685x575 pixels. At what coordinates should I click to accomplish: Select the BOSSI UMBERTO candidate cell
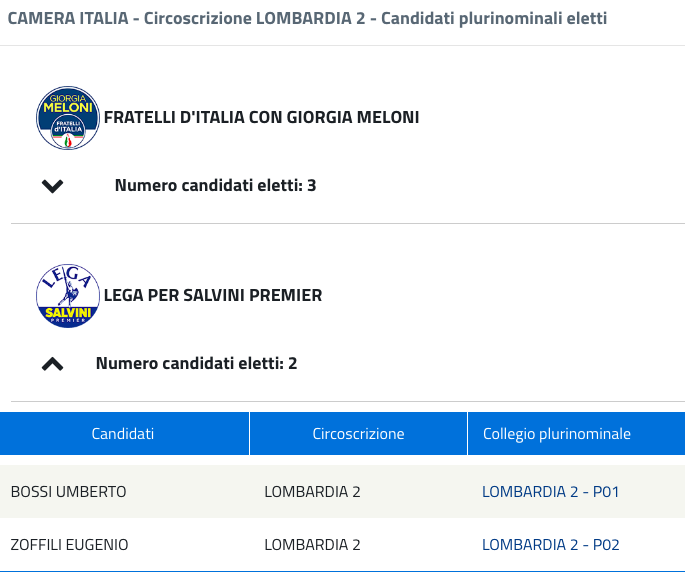69,492
